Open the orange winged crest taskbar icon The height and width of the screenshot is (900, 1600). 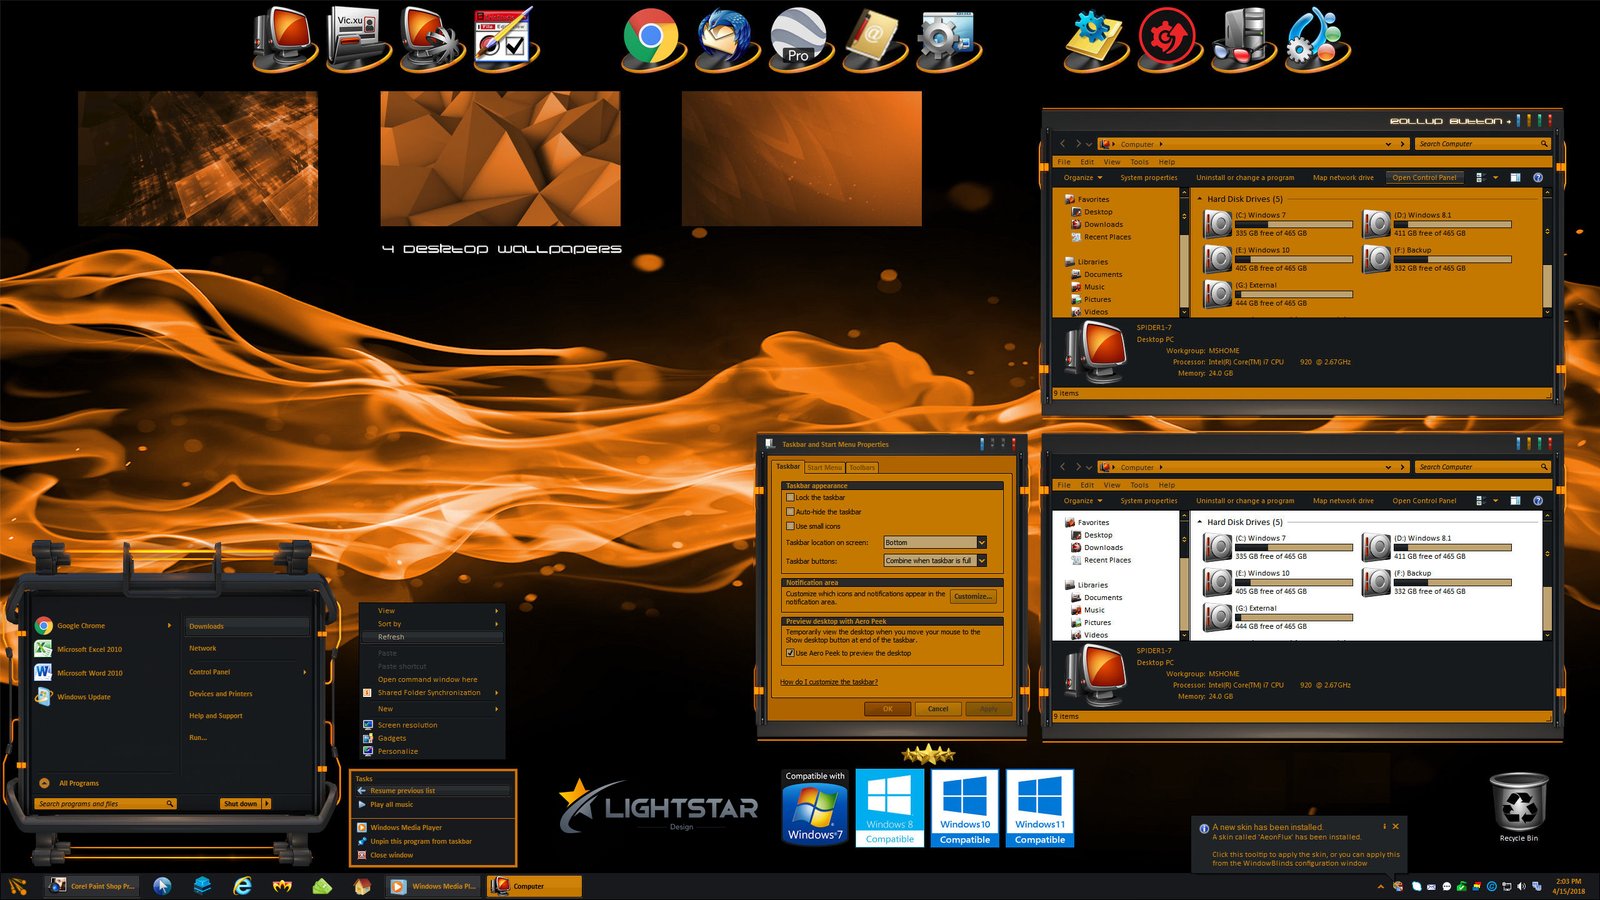[282, 886]
